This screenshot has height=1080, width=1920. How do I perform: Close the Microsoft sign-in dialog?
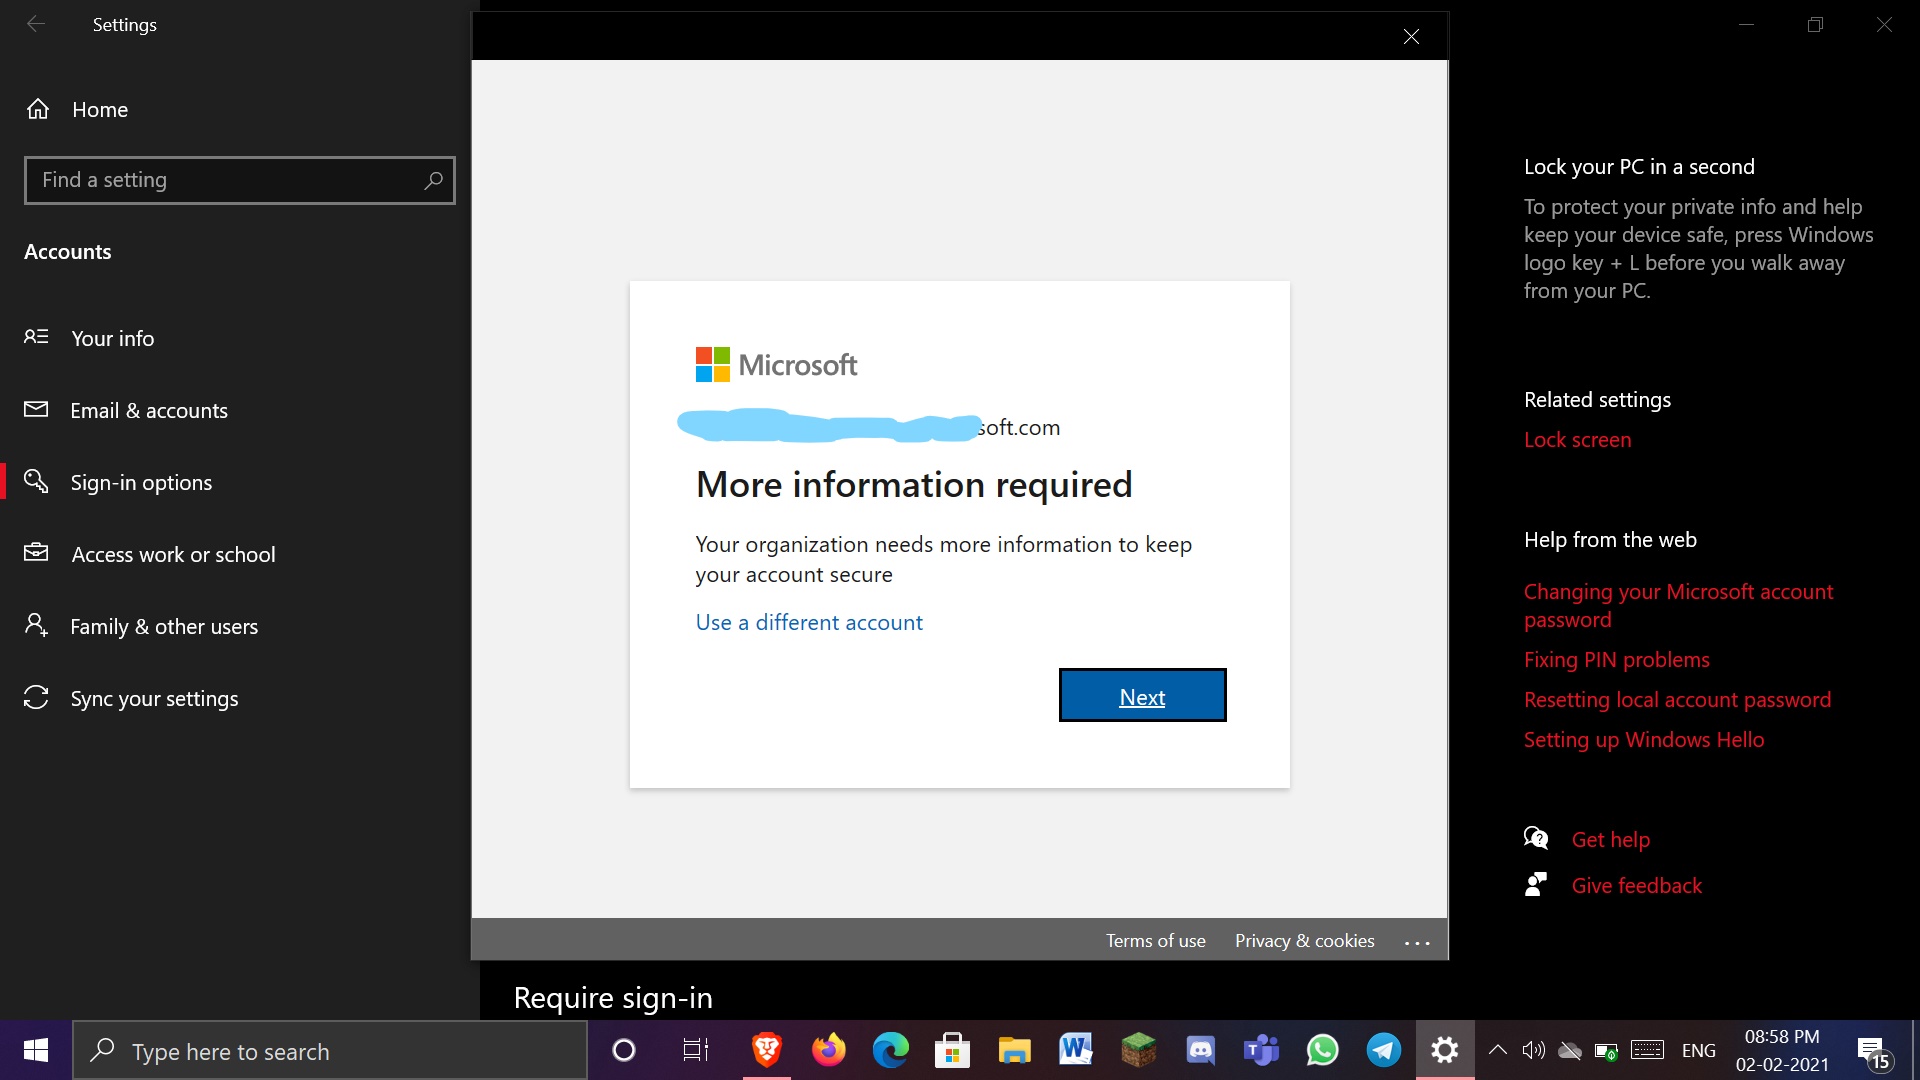[x=1411, y=37]
